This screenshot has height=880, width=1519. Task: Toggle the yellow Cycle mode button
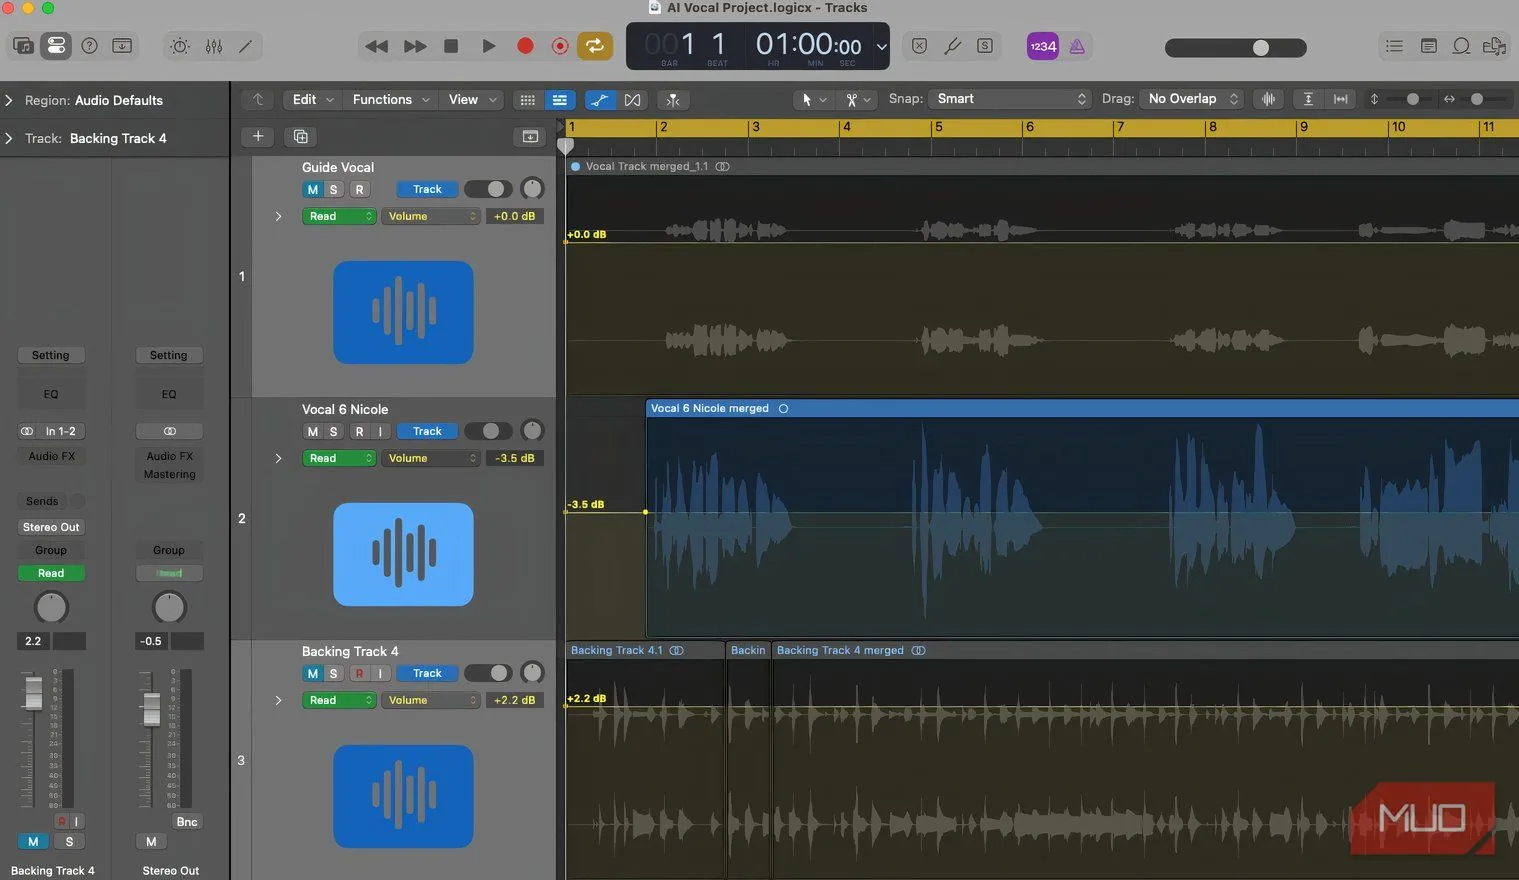pos(595,46)
